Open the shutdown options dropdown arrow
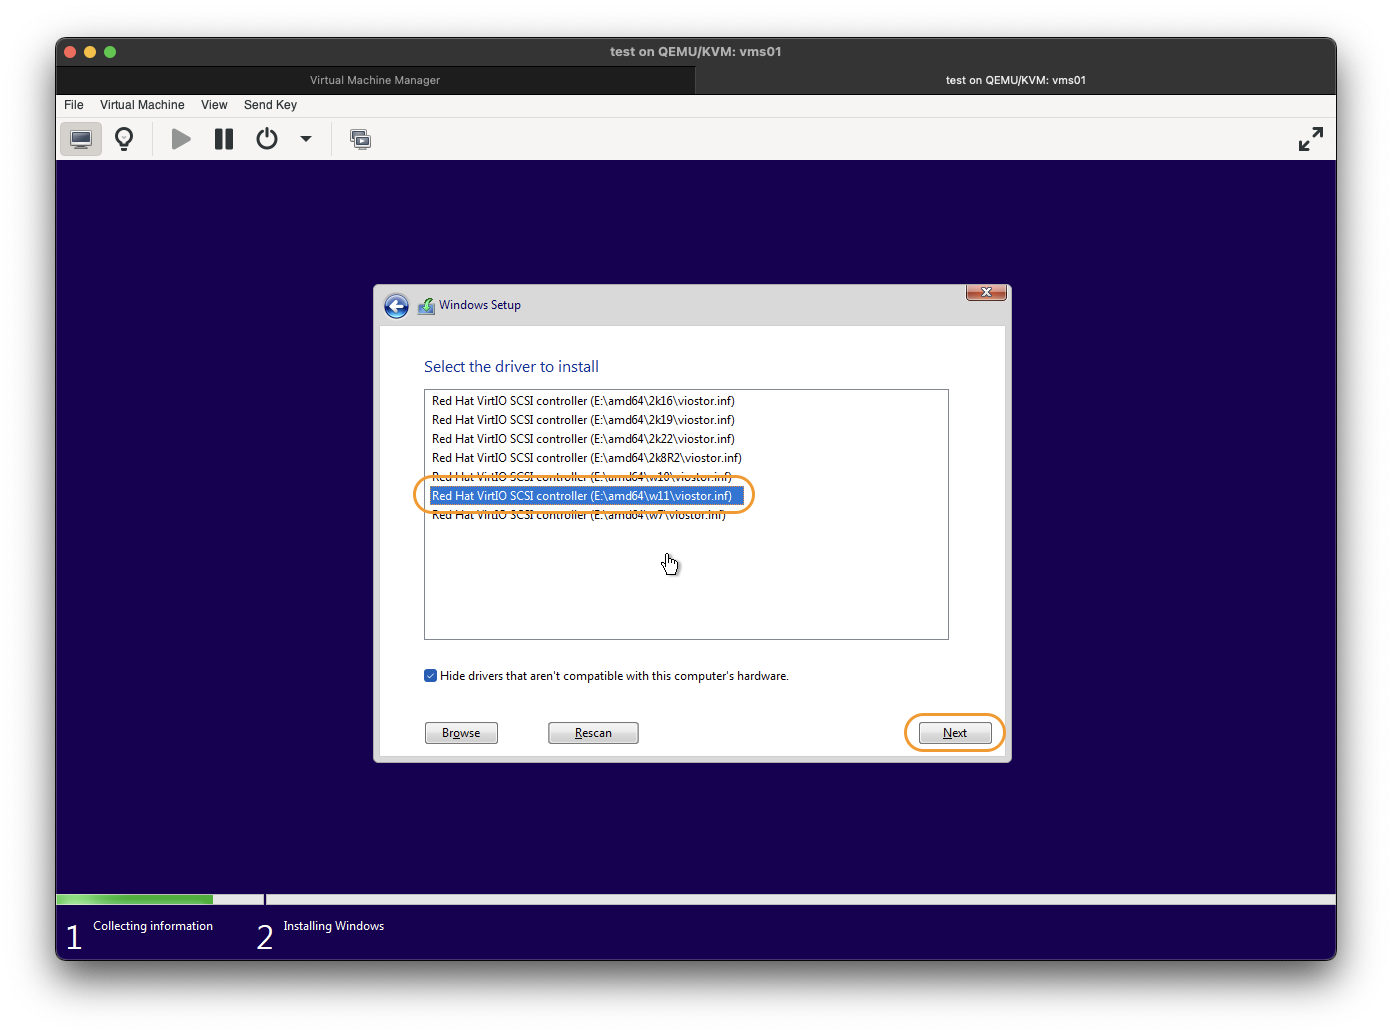Image resolution: width=1392 pixels, height=1034 pixels. (x=306, y=139)
